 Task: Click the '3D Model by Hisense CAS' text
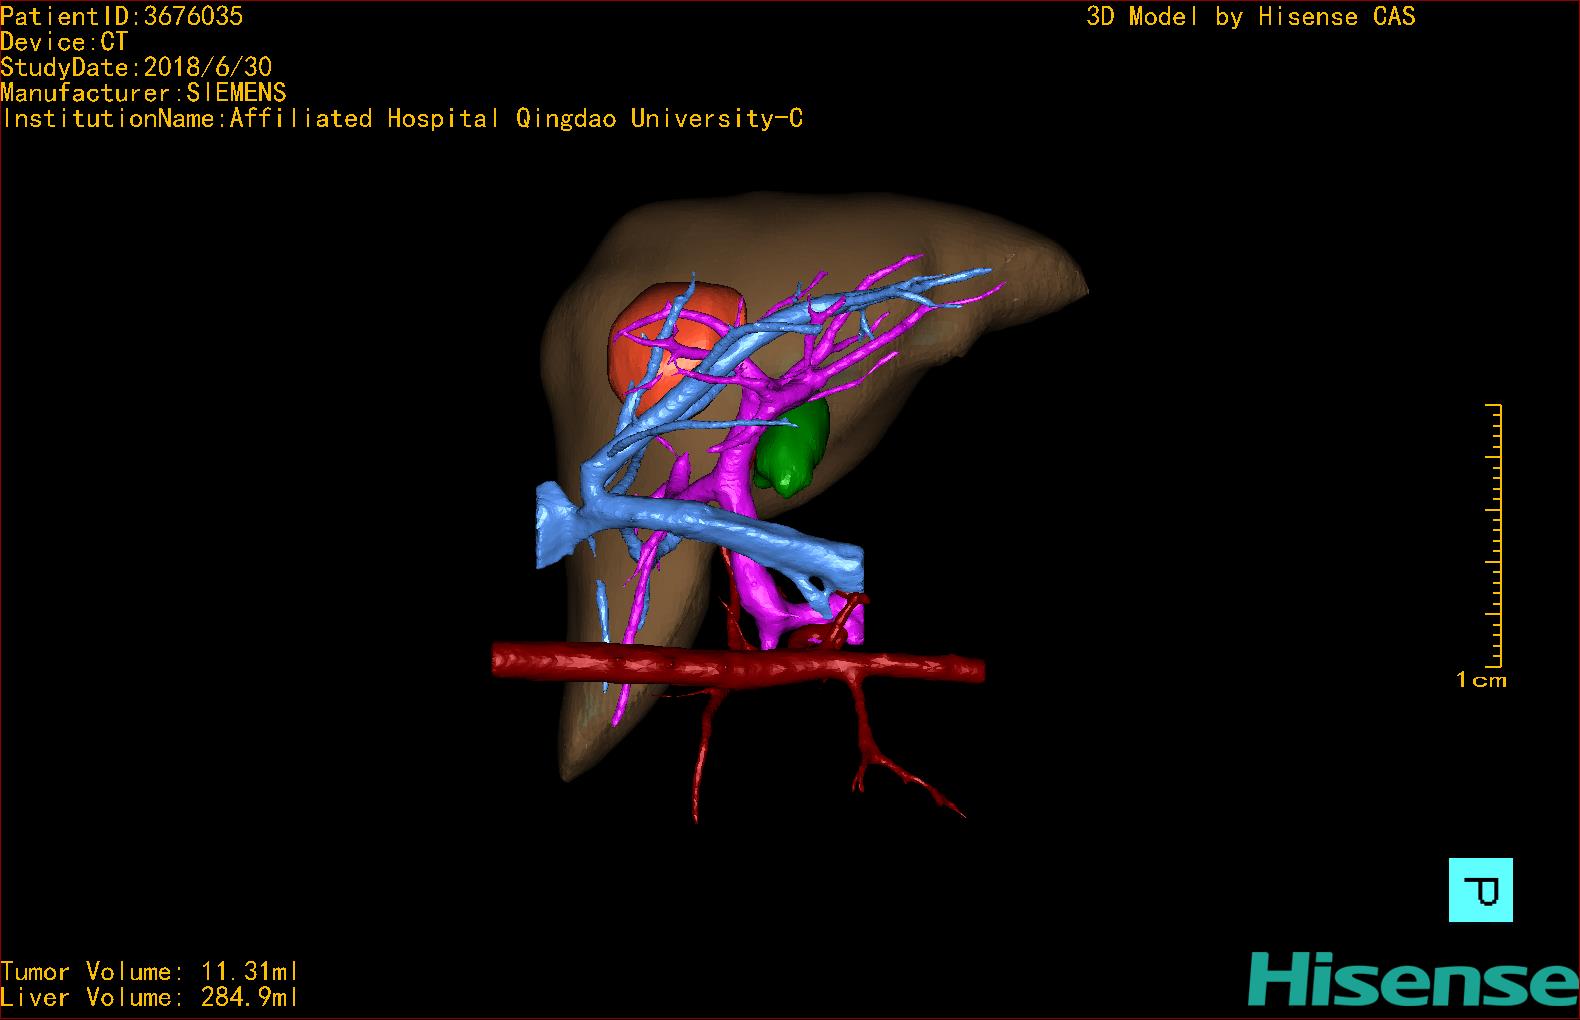click(x=1251, y=17)
